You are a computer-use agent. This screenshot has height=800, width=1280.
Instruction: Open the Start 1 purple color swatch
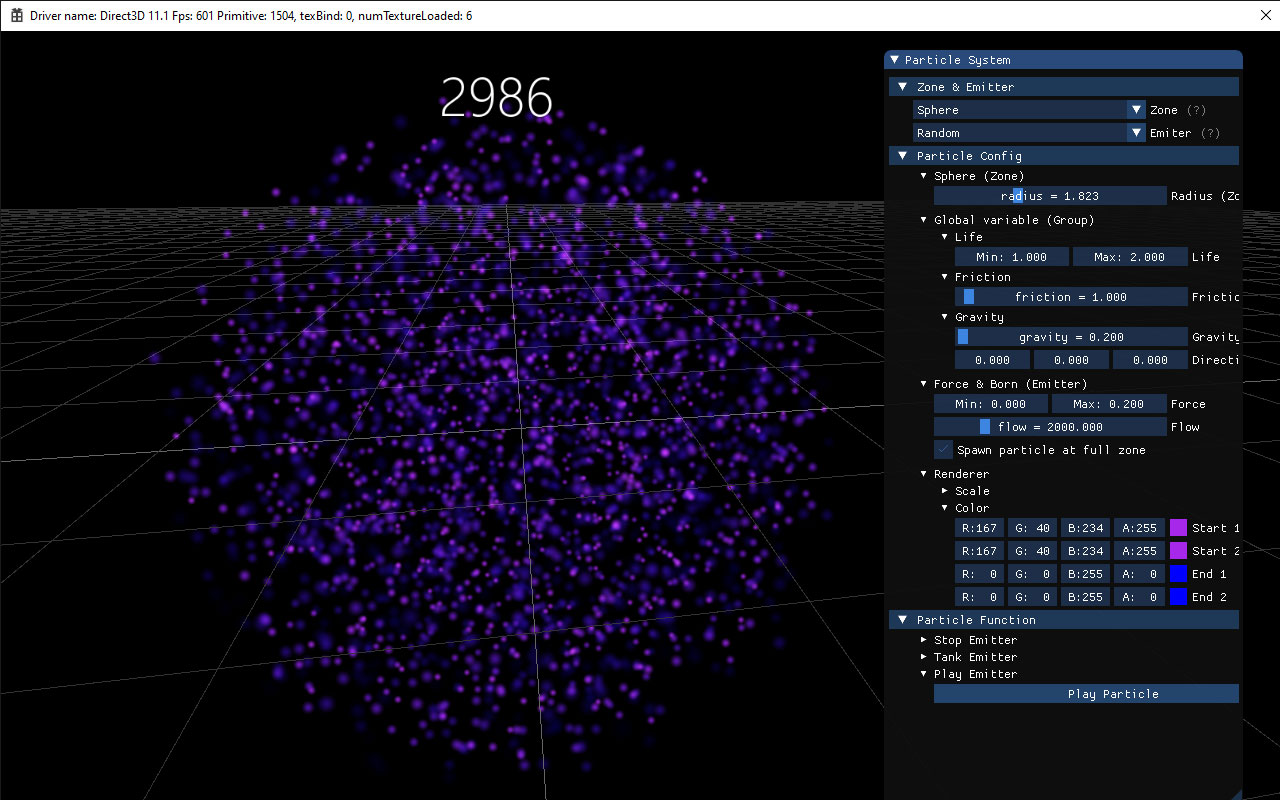coord(1178,528)
